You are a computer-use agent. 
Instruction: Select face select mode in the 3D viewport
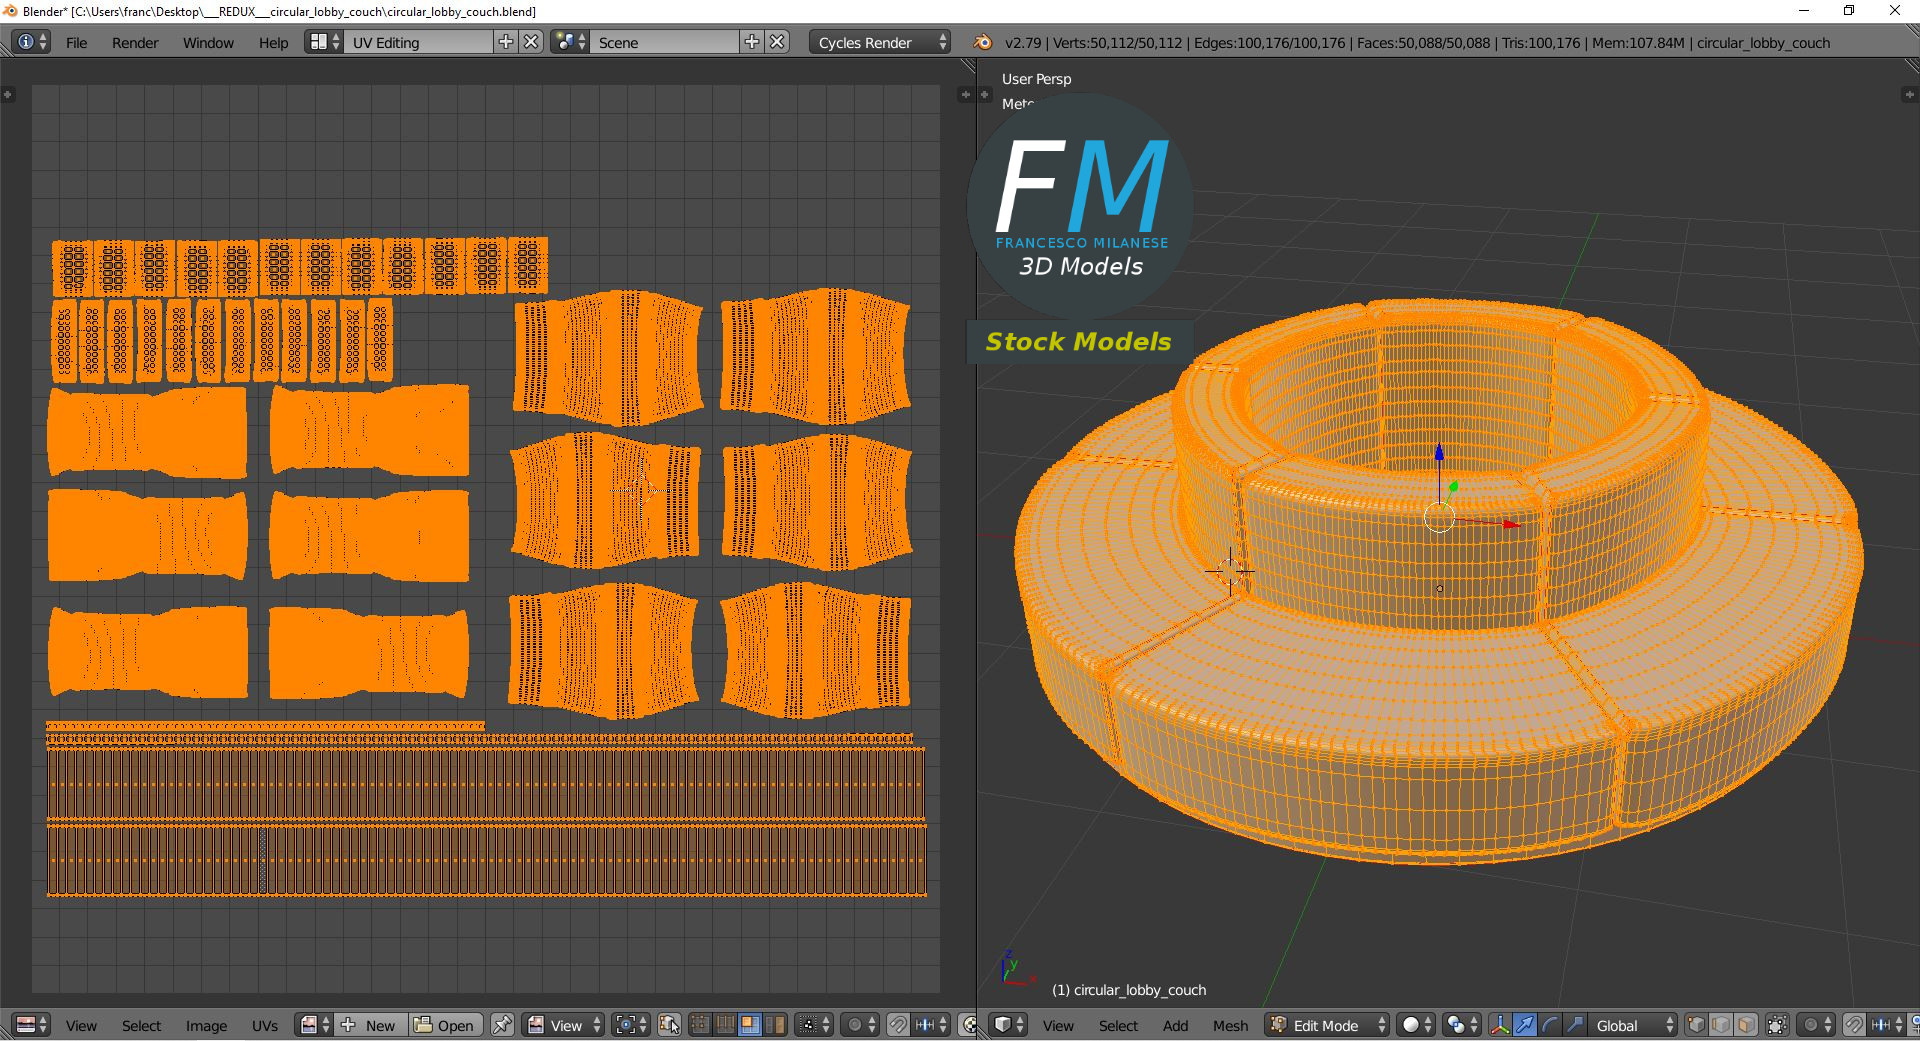(1745, 1025)
